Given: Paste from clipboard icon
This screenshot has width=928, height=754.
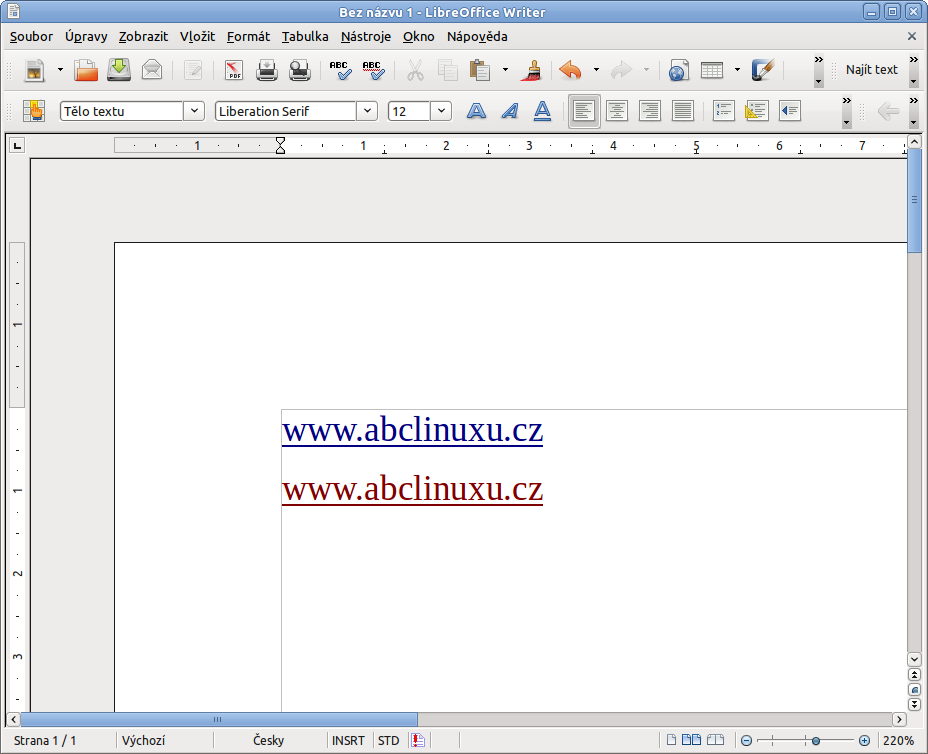Looking at the screenshot, I should (x=480, y=70).
